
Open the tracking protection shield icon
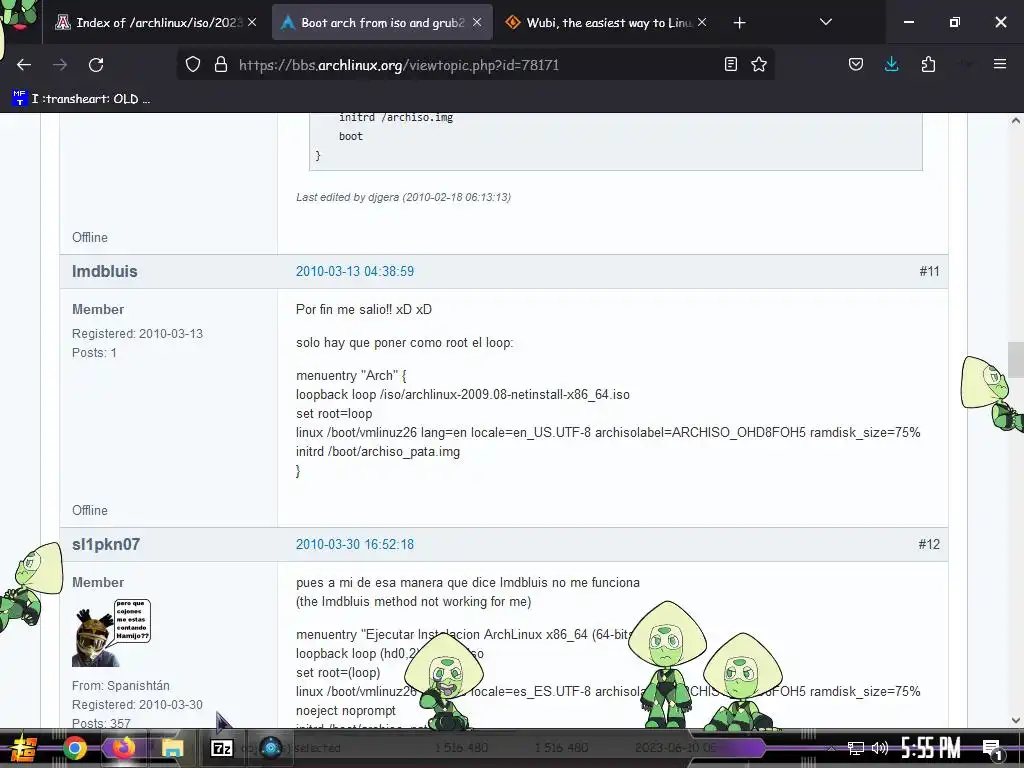193,65
